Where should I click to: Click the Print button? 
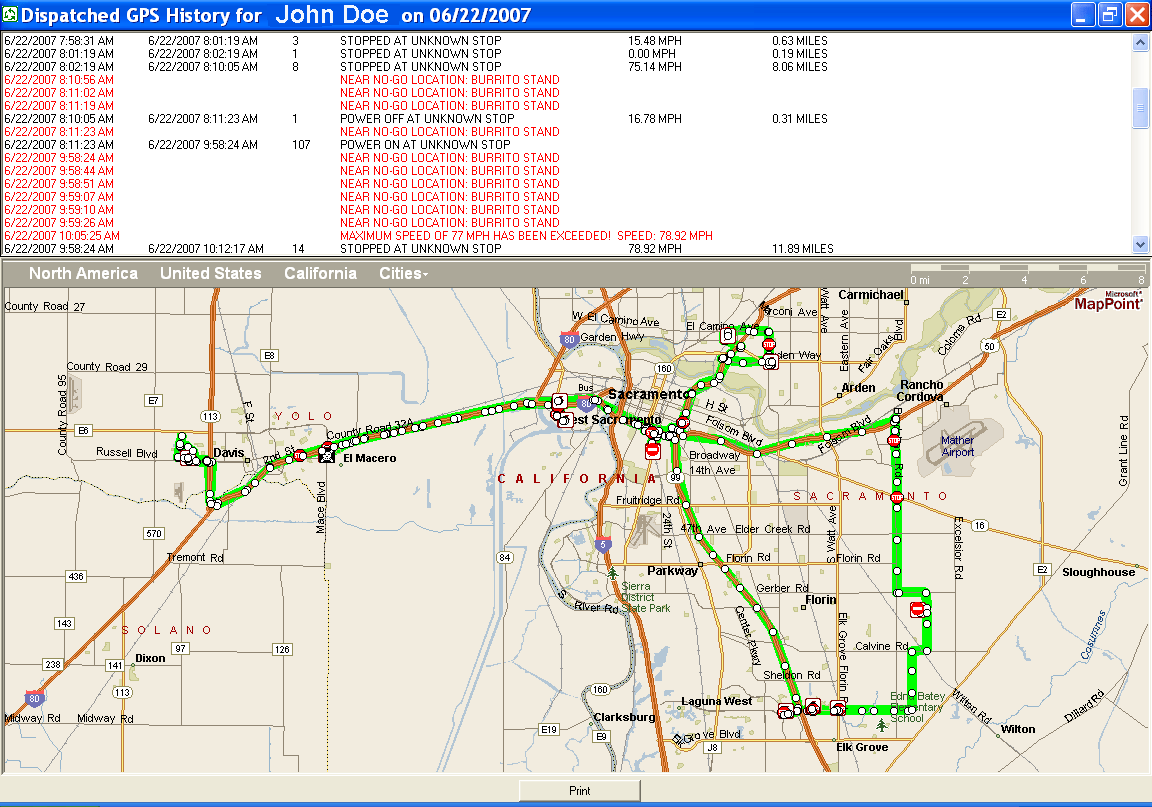point(580,791)
